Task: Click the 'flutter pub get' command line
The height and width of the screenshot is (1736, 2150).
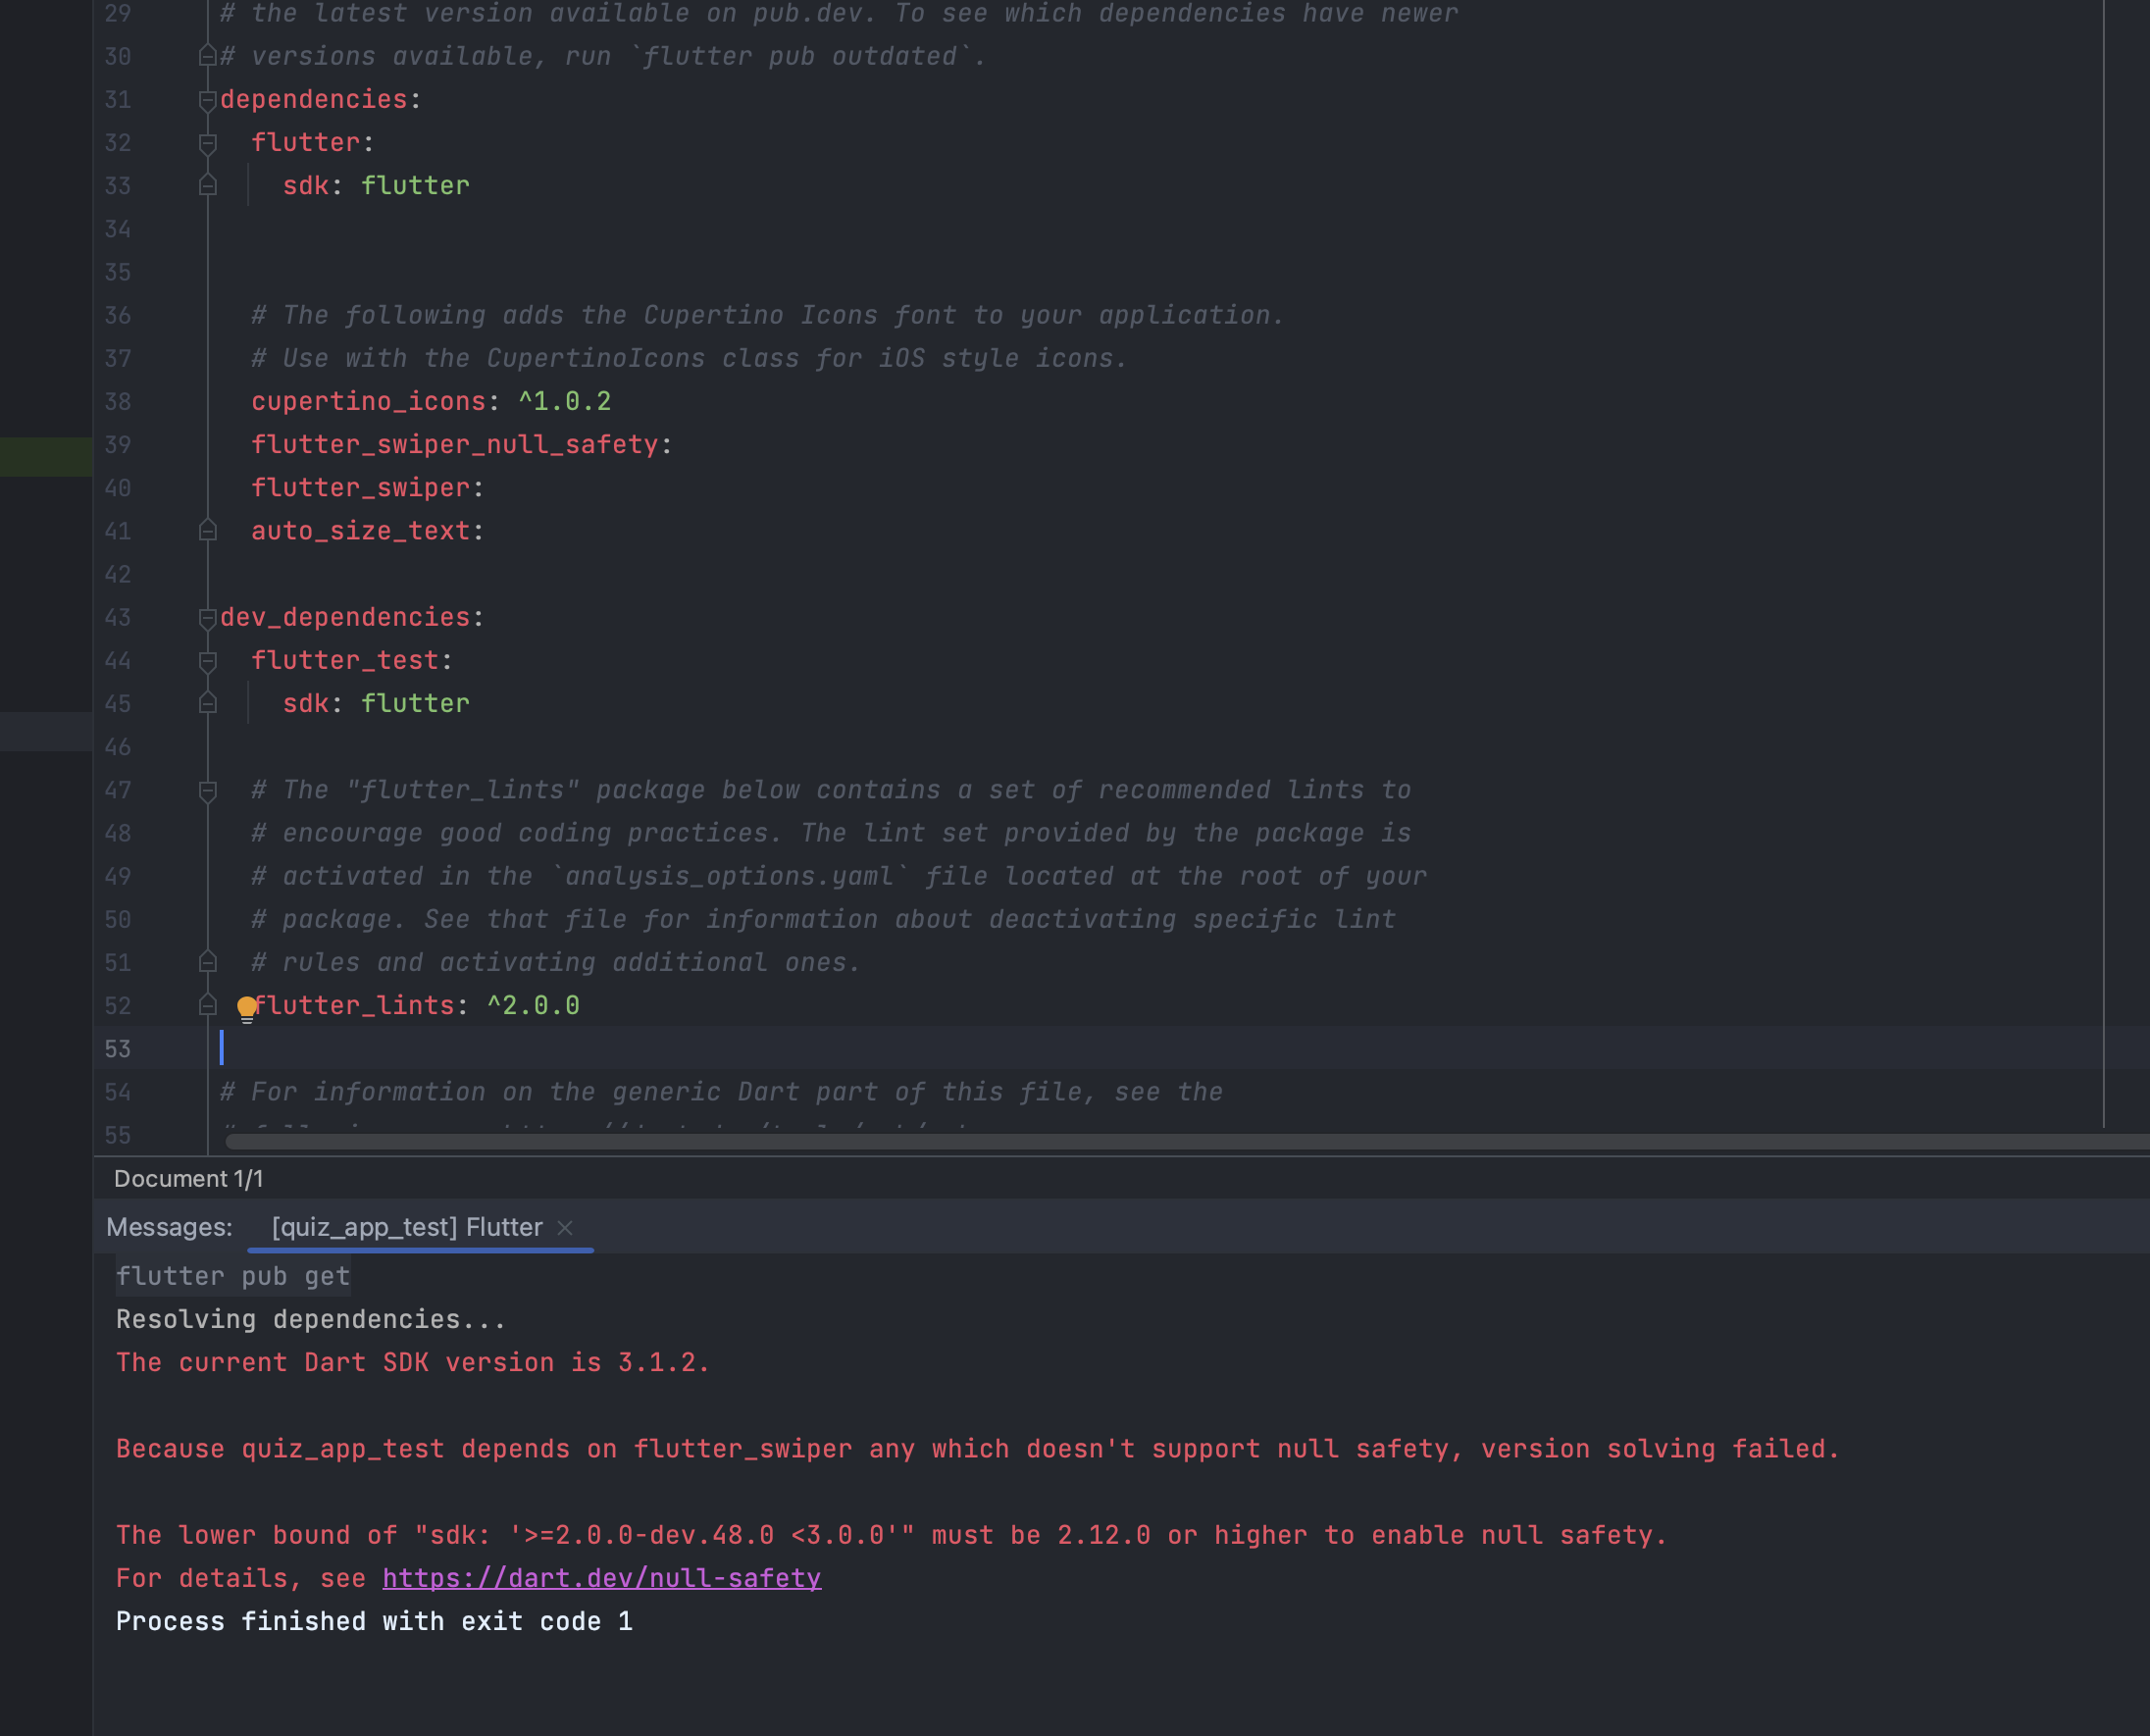Action: (x=233, y=1276)
